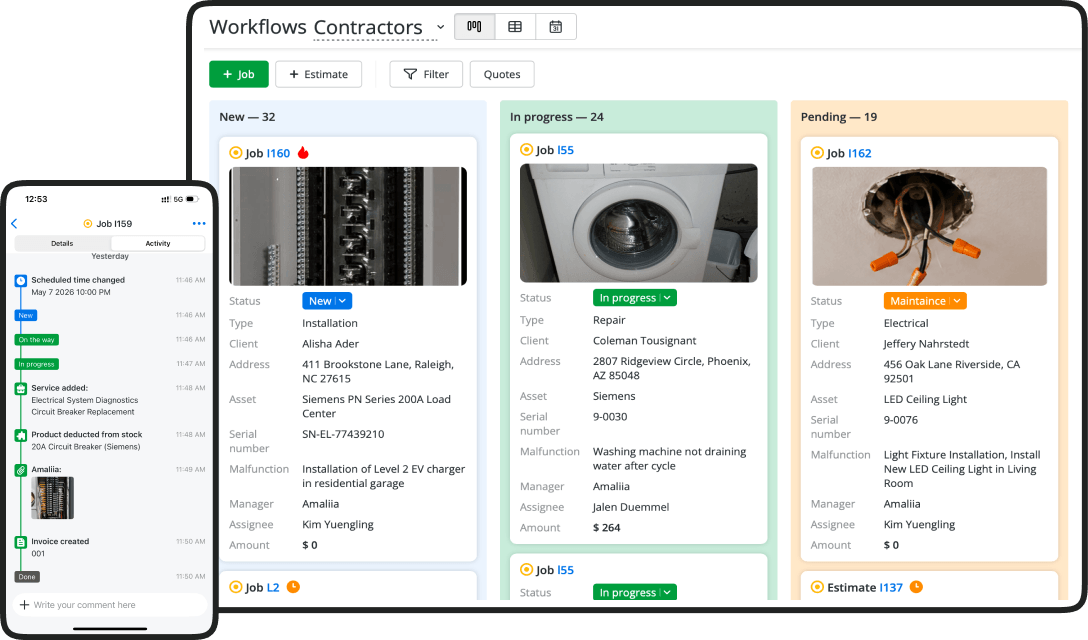
Task: Click client name Coleman Tousignant
Action: [645, 341]
